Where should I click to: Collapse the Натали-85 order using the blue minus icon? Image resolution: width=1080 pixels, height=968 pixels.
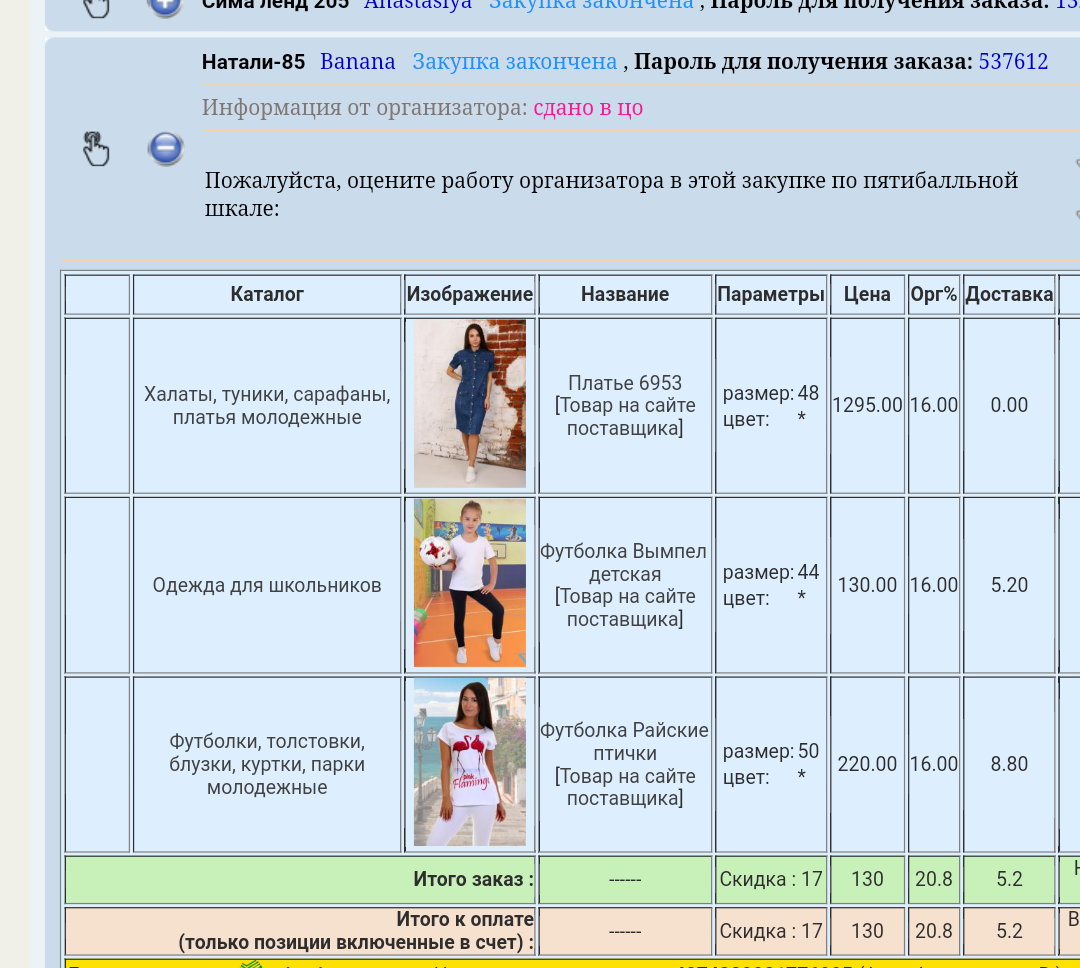165,148
